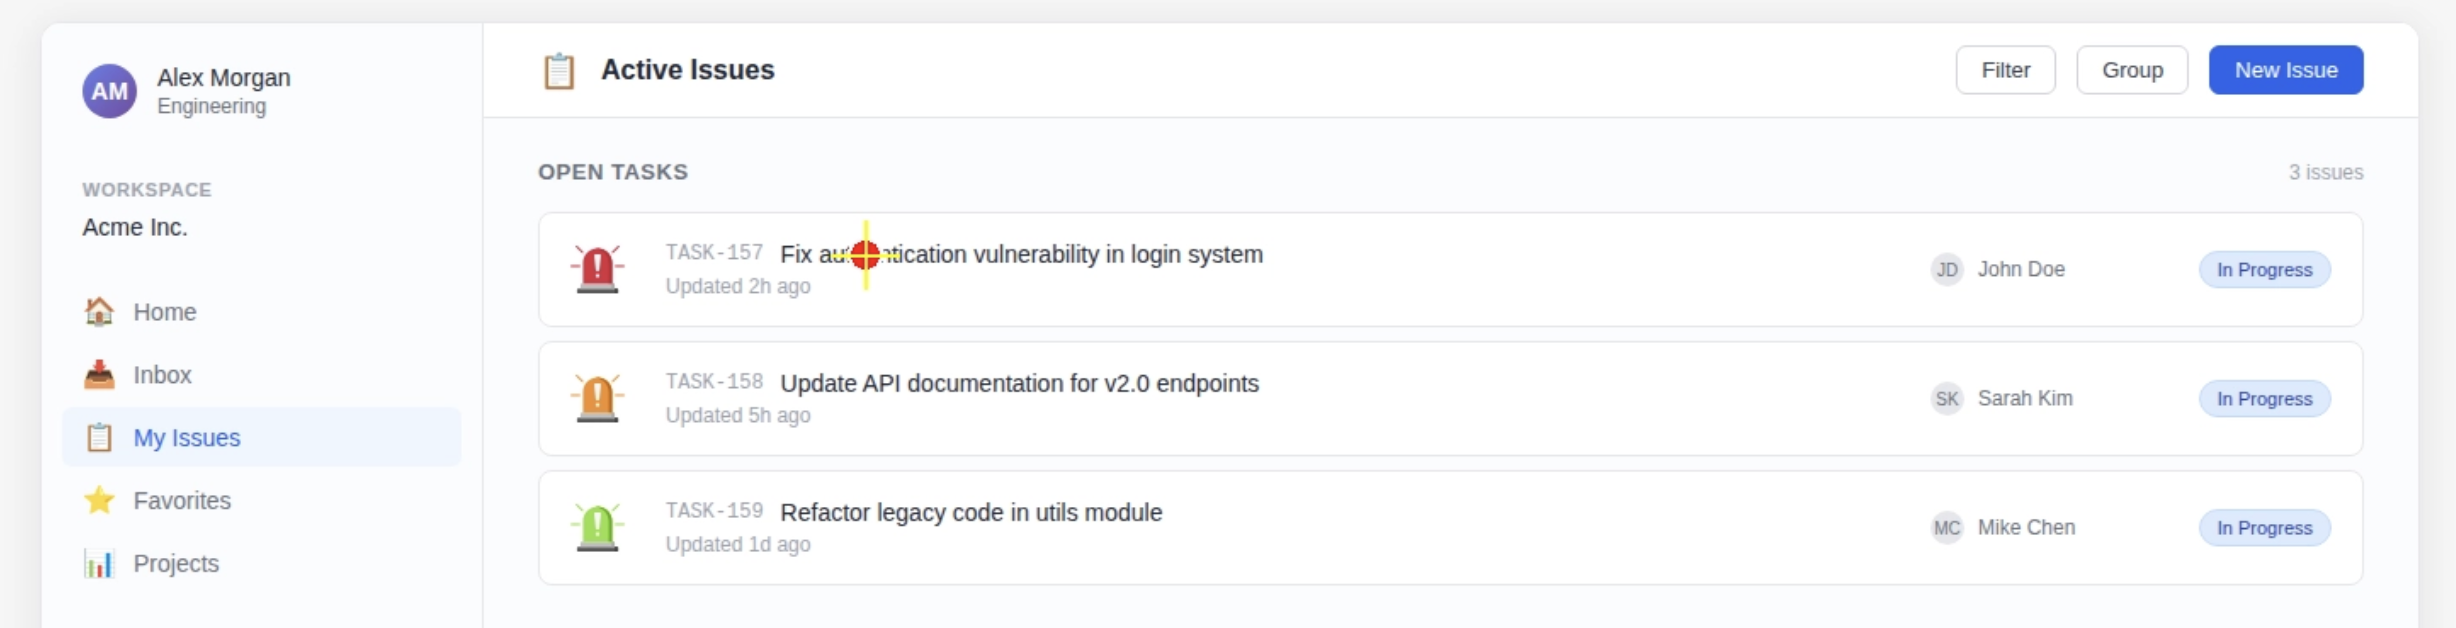The height and width of the screenshot is (628, 2456).
Task: Click the Alex Morgan user name
Action: [224, 77]
